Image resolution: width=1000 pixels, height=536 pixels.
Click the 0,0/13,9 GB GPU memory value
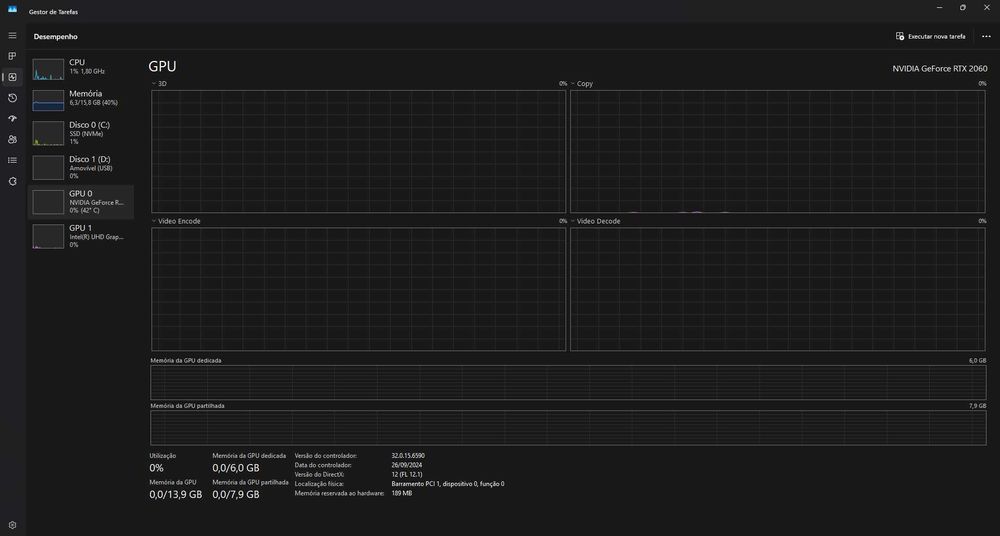pos(175,495)
